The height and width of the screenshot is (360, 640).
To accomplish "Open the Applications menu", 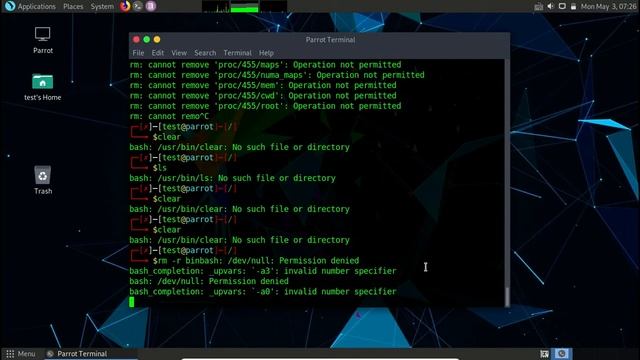I will [x=37, y=7].
